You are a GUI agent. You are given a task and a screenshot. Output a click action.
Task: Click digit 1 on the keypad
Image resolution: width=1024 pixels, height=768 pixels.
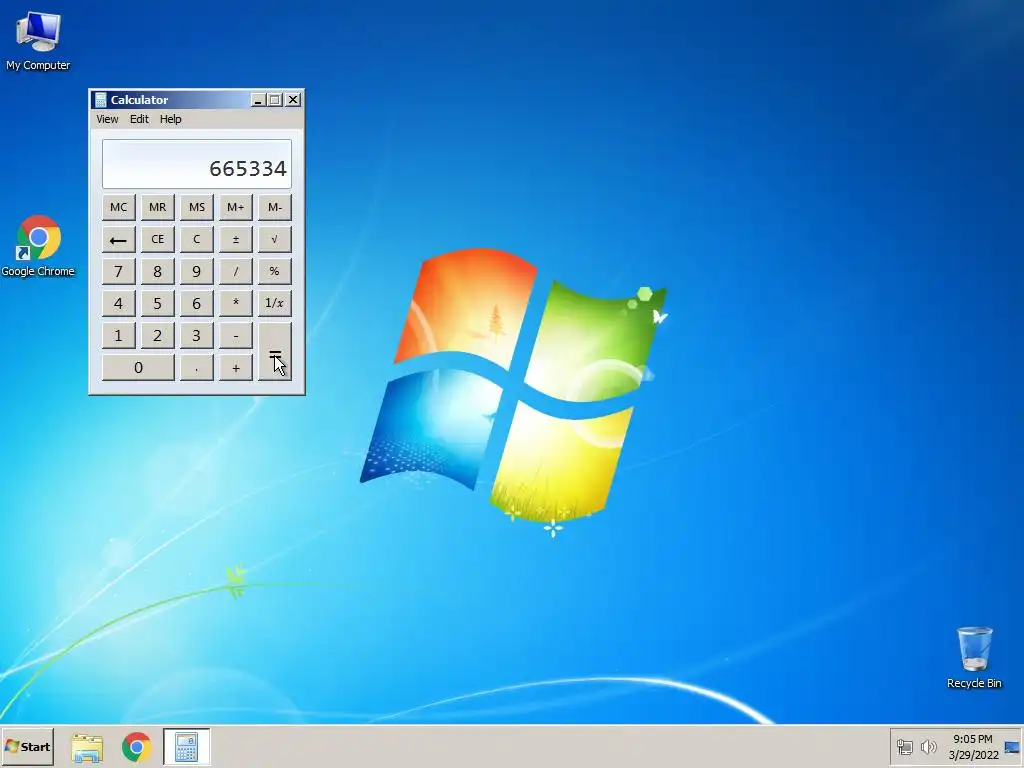pos(118,336)
